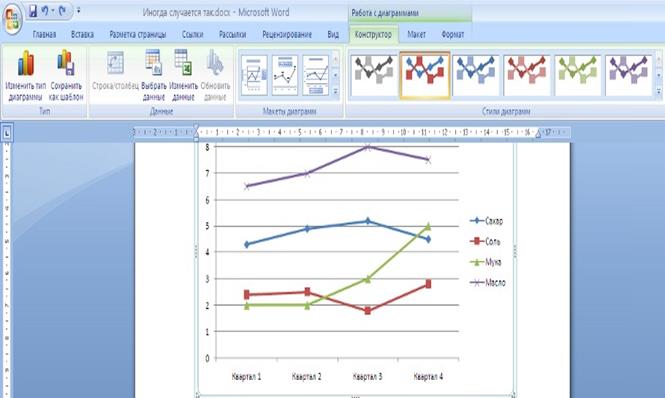This screenshot has height=398, width=665.
Task: Apply the multicolor red-blue chart style
Action: [x=425, y=75]
